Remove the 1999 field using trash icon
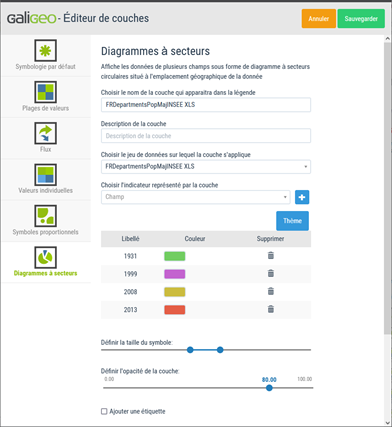The image size is (392, 427). pos(271,273)
